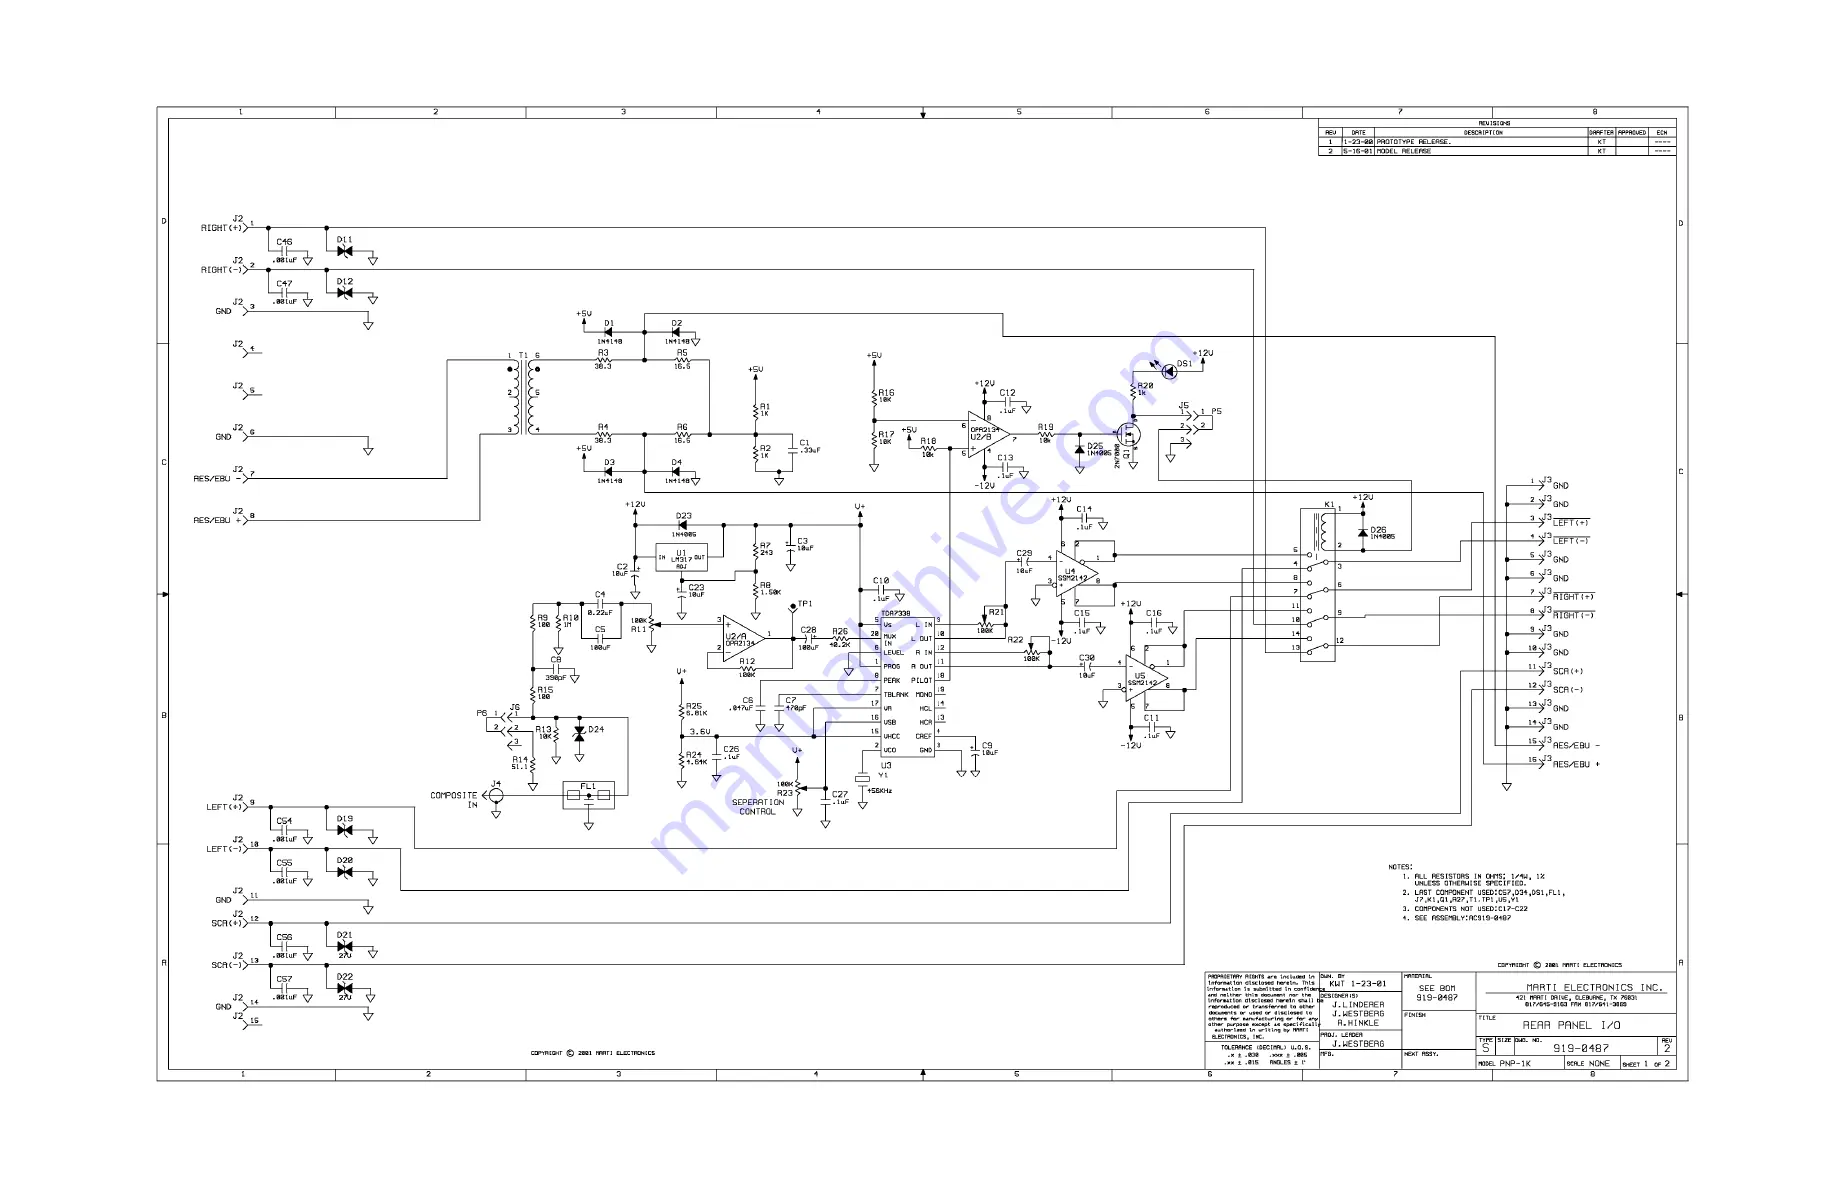Select the DS1 LED symbol
This screenshot has width=1838, height=1188.
pyautogui.click(x=1169, y=371)
